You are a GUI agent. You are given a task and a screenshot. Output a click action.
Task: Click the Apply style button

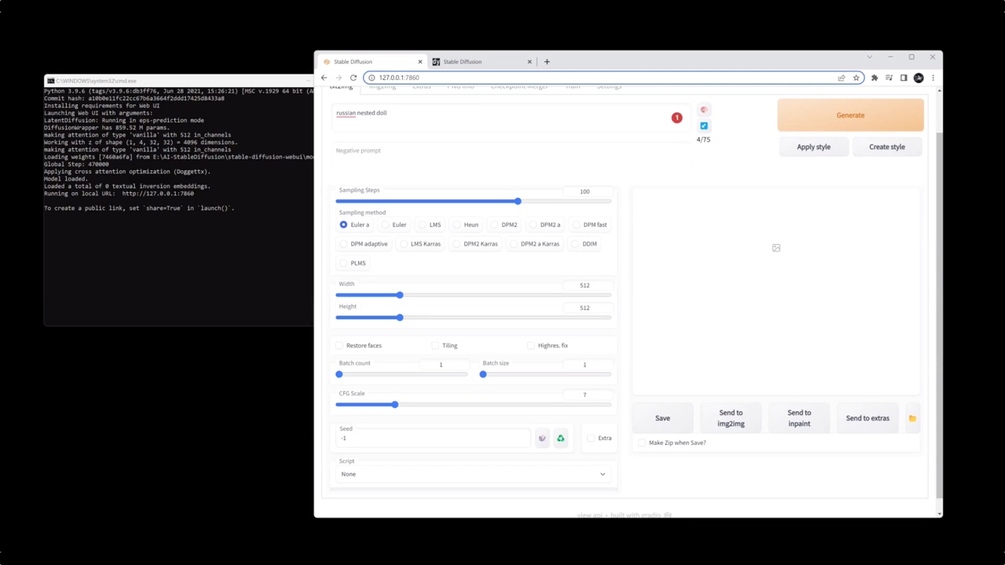[x=813, y=147]
